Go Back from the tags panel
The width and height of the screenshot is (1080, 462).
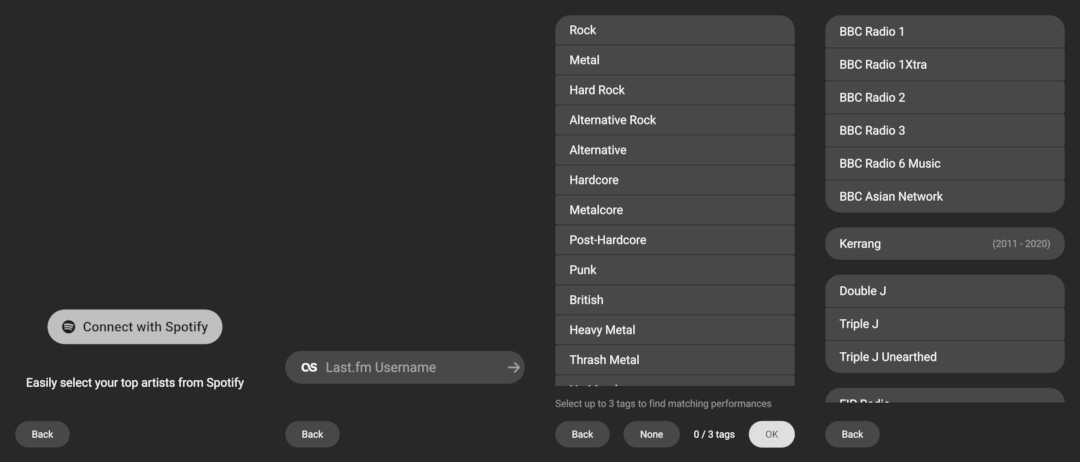click(x=583, y=434)
